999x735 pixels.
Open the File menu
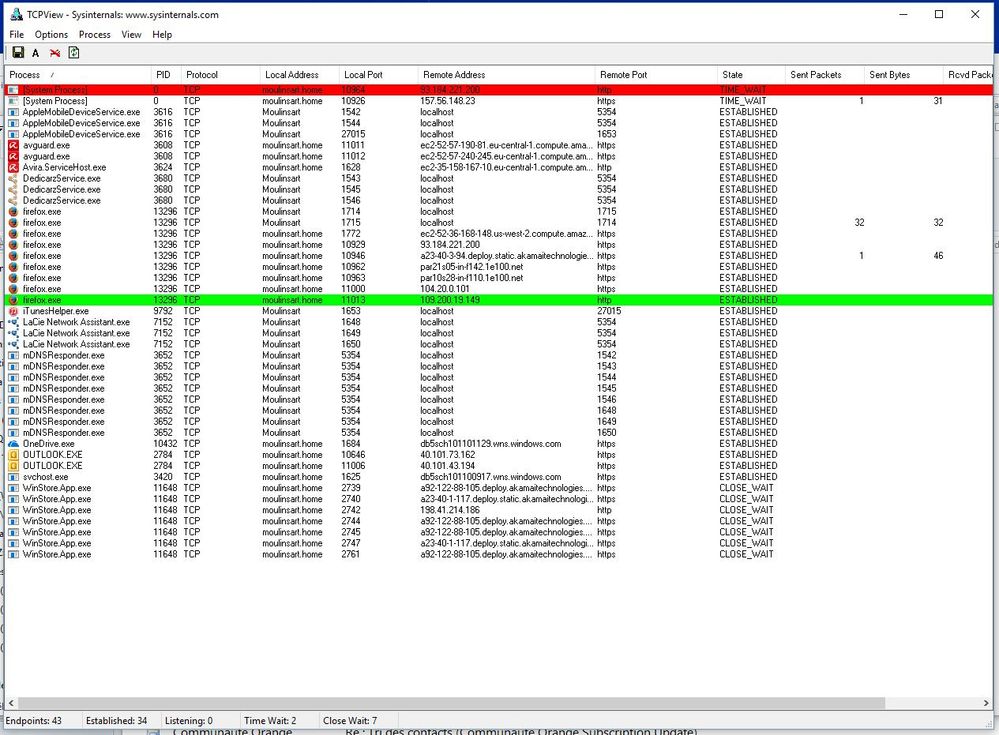click(17, 34)
